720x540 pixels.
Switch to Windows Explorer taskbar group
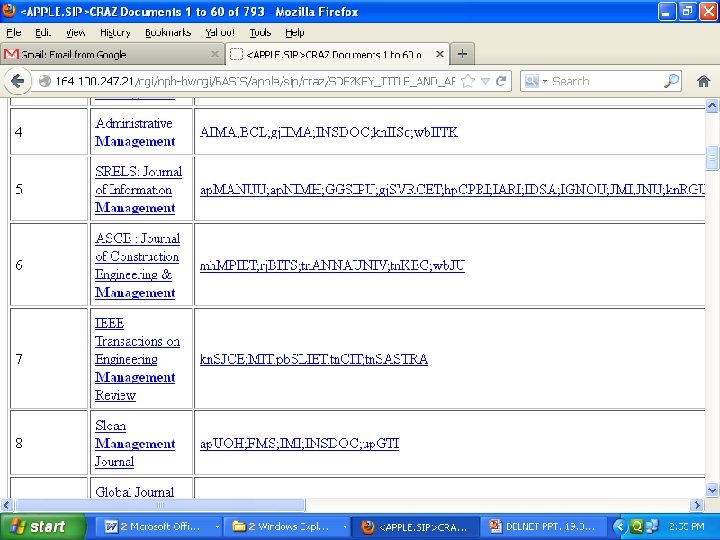point(289,527)
